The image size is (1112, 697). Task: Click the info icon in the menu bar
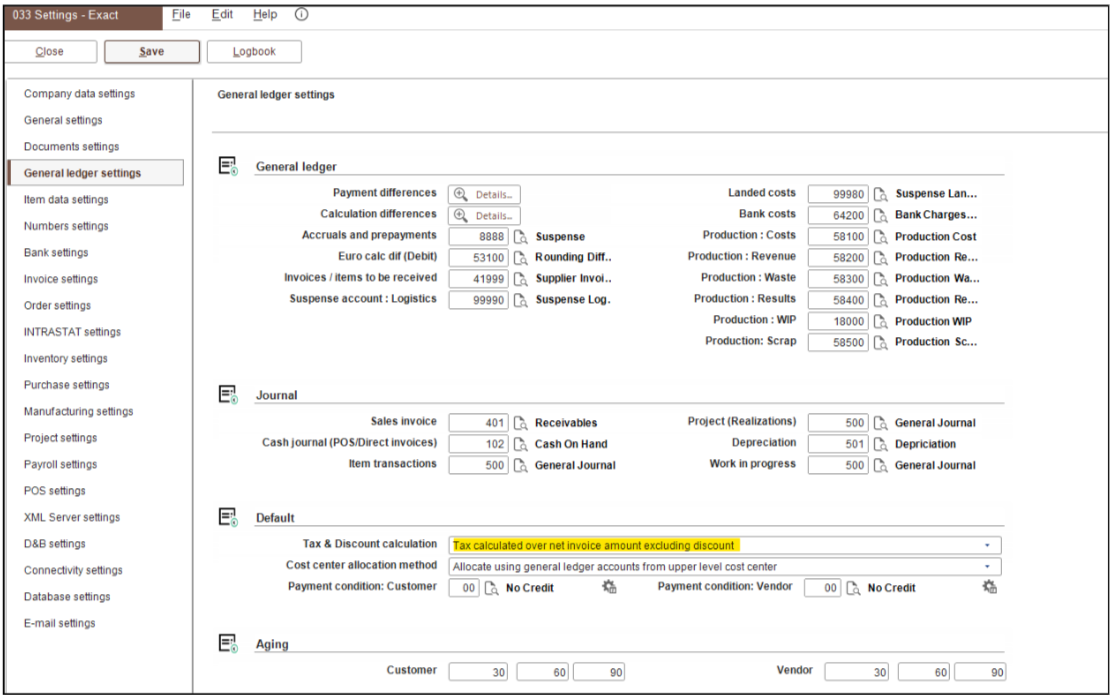point(302,15)
